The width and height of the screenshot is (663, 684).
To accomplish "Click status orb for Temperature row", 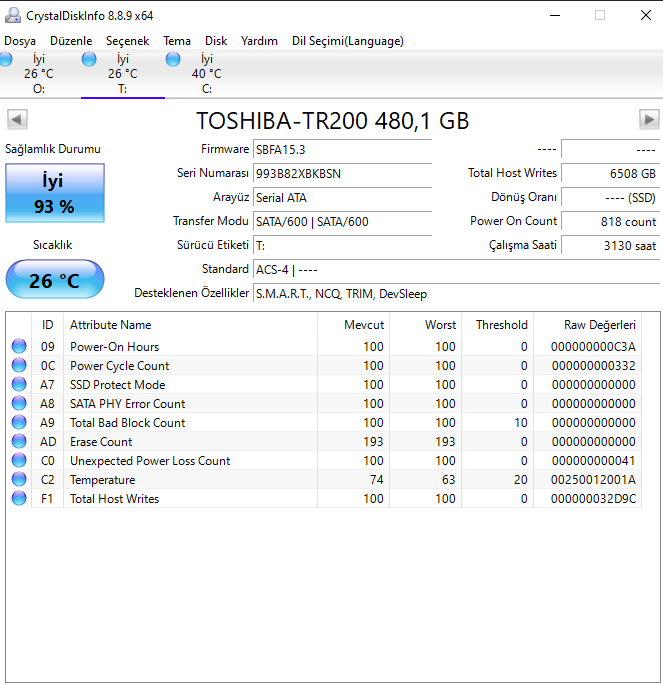I will pyautogui.click(x=19, y=479).
